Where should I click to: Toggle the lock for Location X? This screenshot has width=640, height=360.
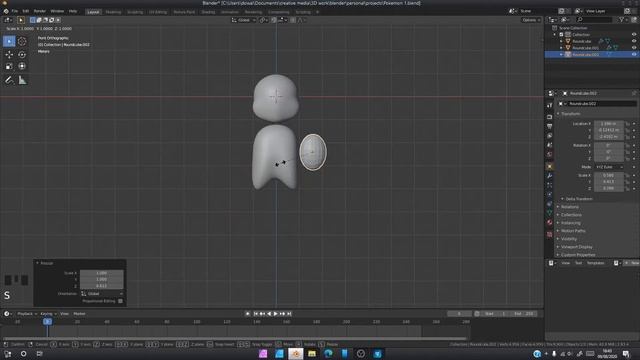[x=627, y=124]
